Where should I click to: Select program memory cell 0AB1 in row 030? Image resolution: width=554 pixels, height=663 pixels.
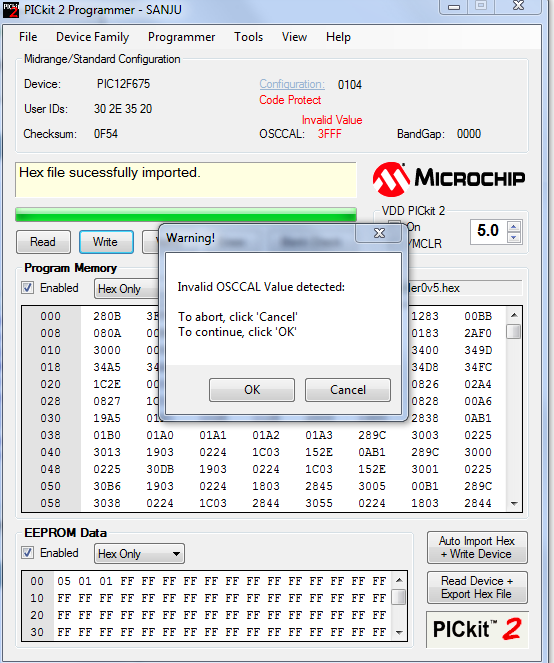pos(478,418)
